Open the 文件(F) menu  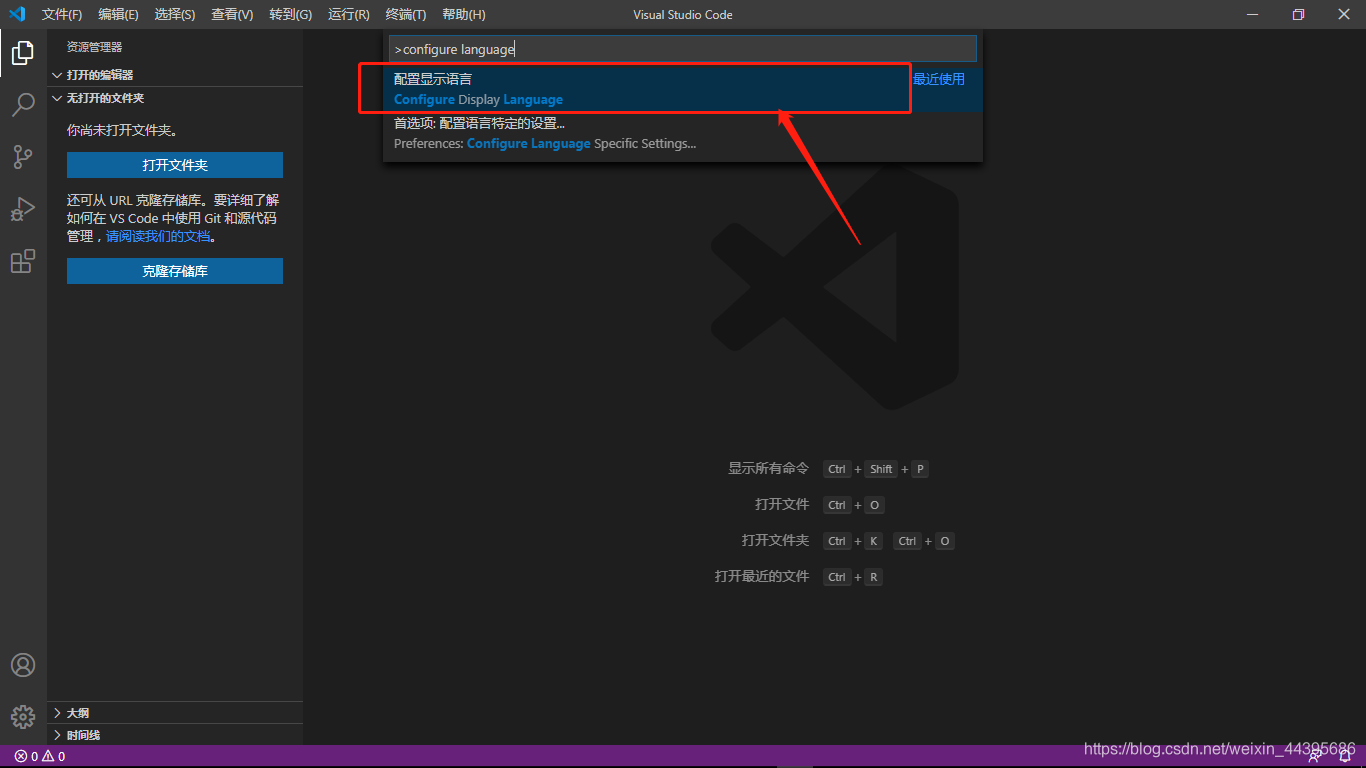tap(62, 14)
